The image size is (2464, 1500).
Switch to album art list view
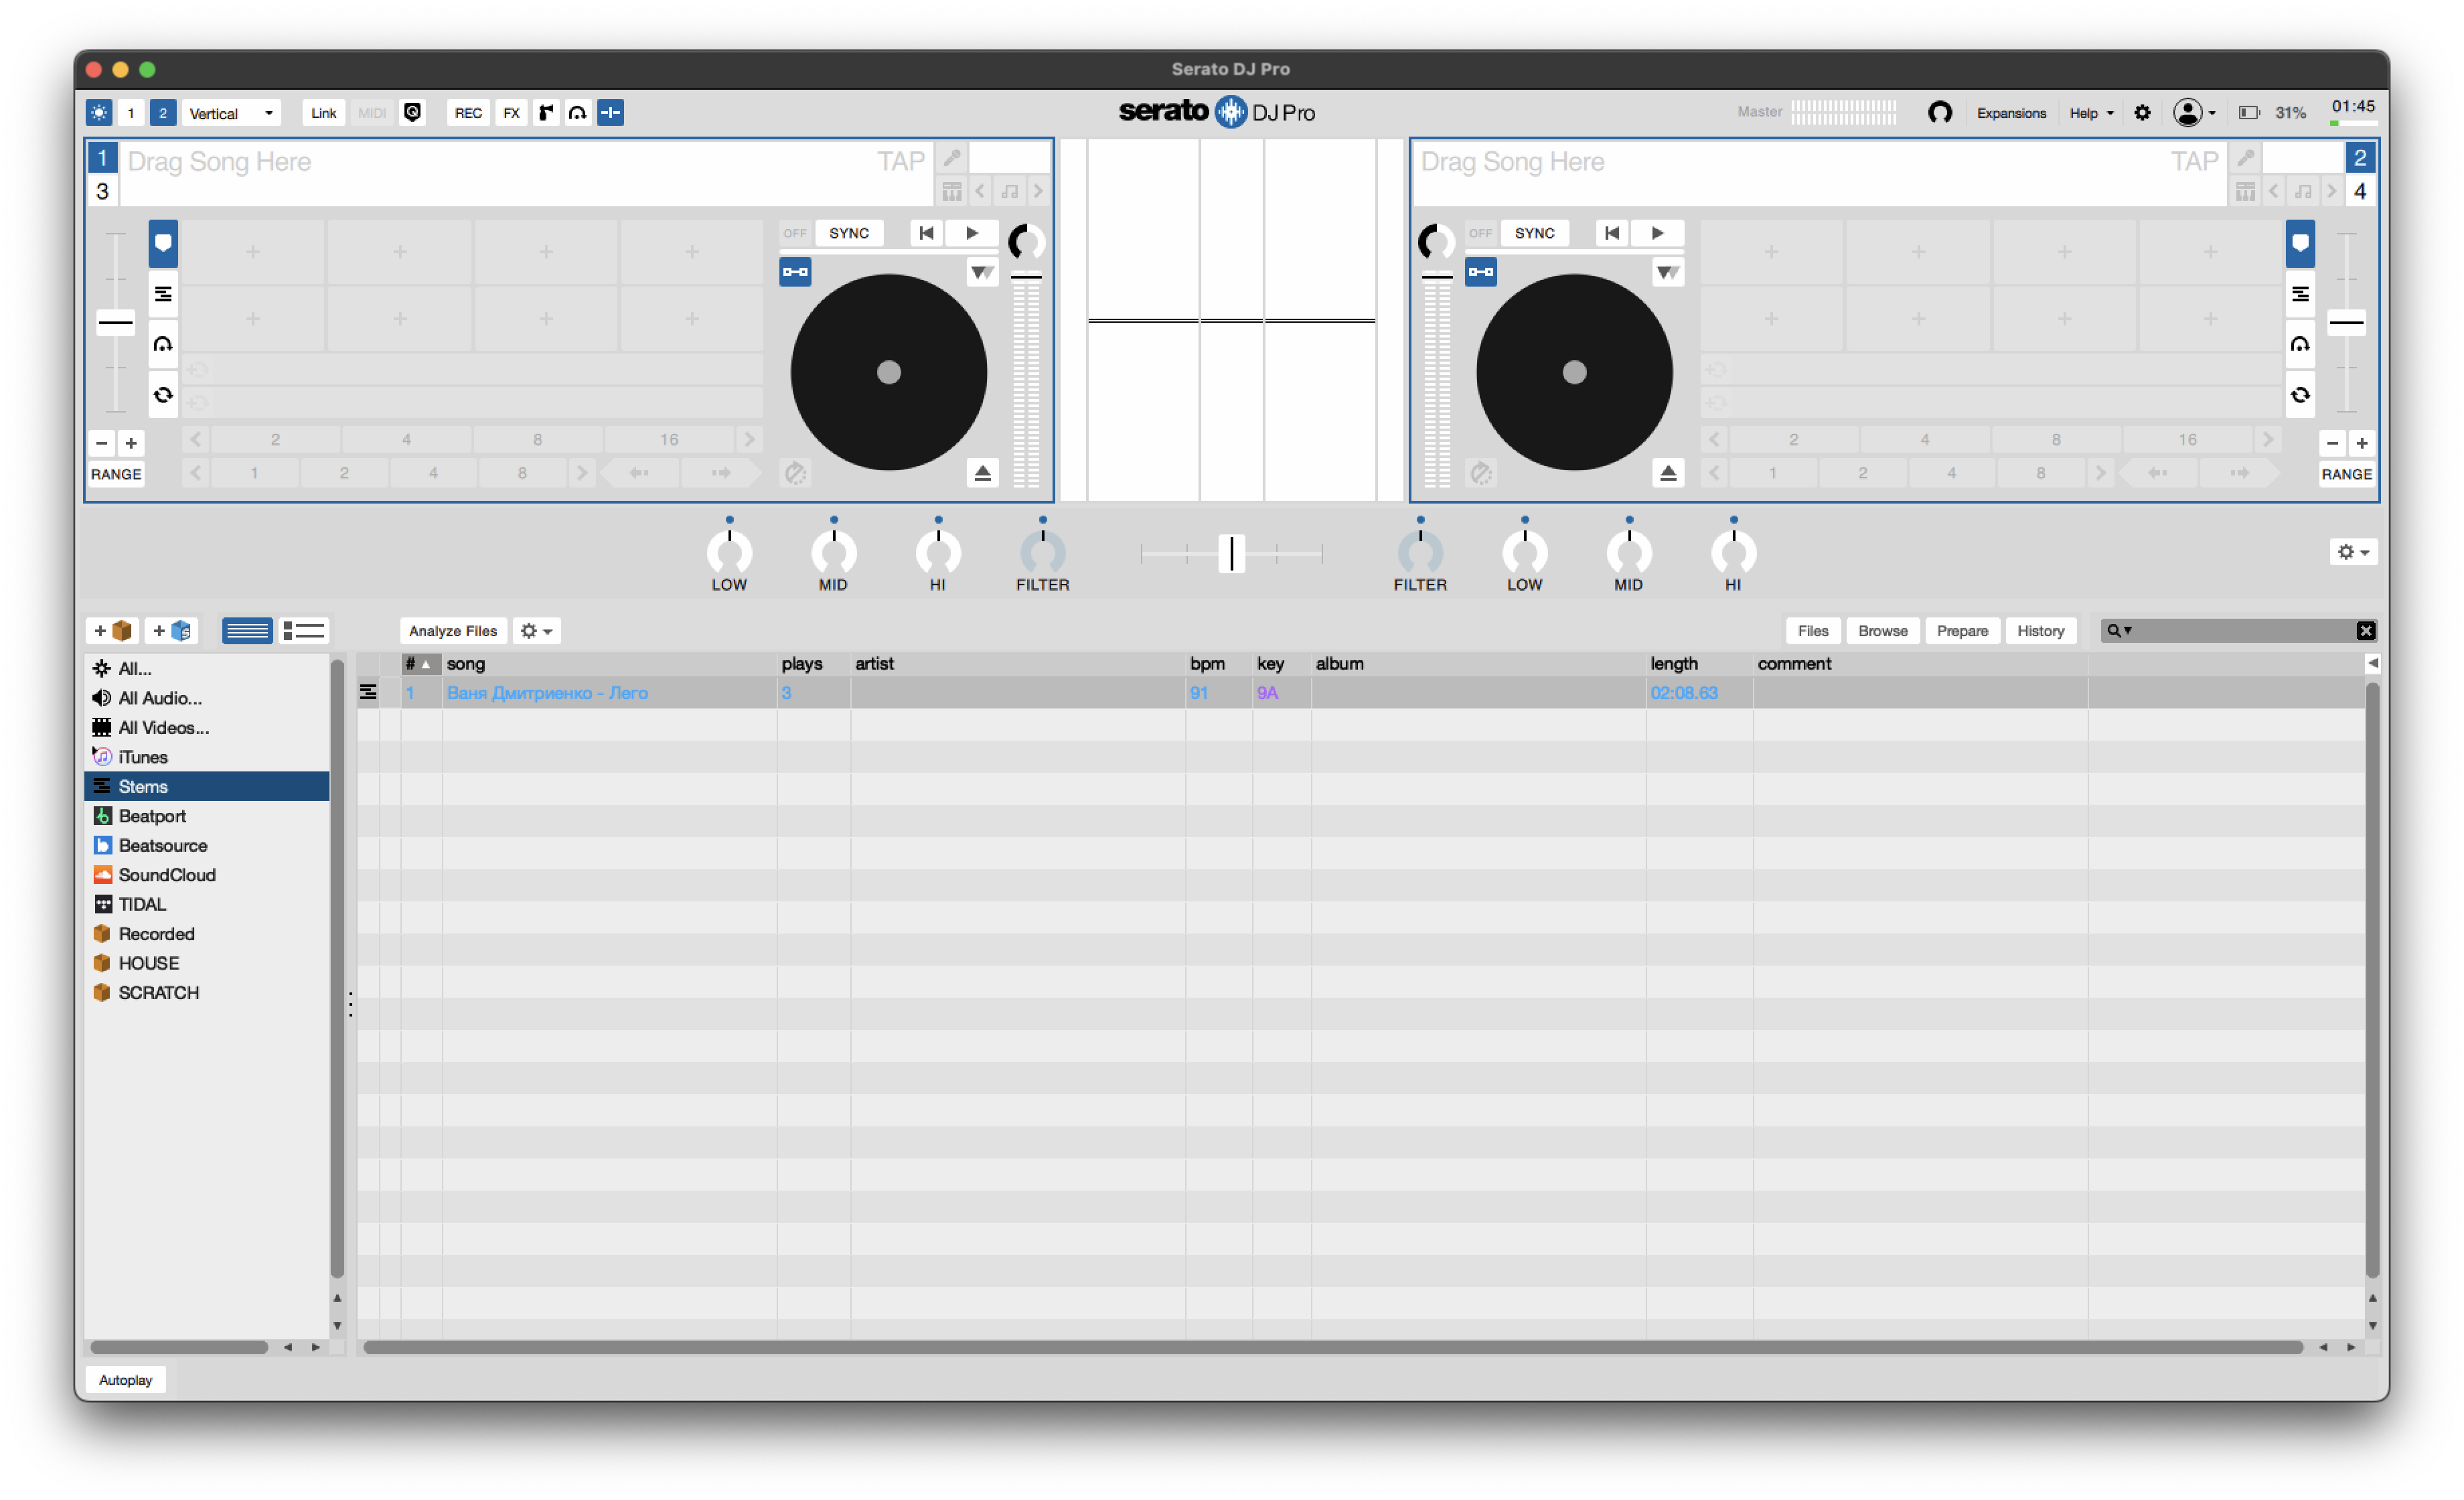point(304,631)
